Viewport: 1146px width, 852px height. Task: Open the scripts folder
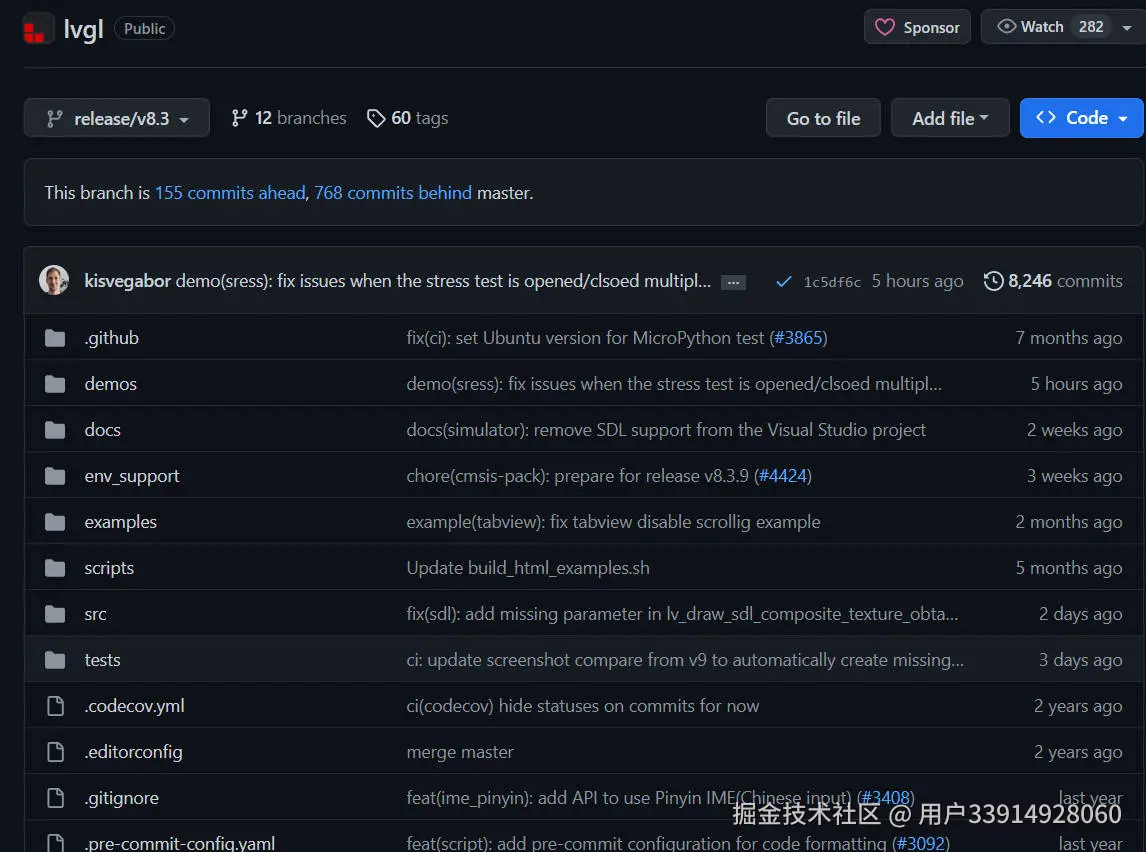(x=109, y=568)
